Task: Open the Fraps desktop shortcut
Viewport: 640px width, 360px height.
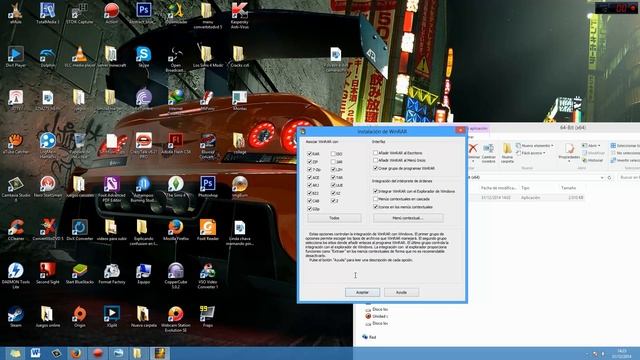Action: pyautogui.click(x=207, y=316)
